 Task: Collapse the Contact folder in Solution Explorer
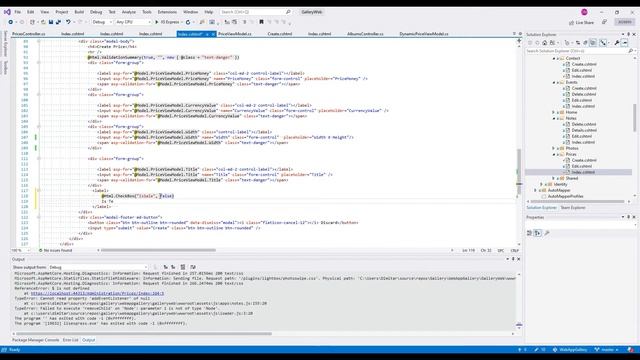coord(554,58)
